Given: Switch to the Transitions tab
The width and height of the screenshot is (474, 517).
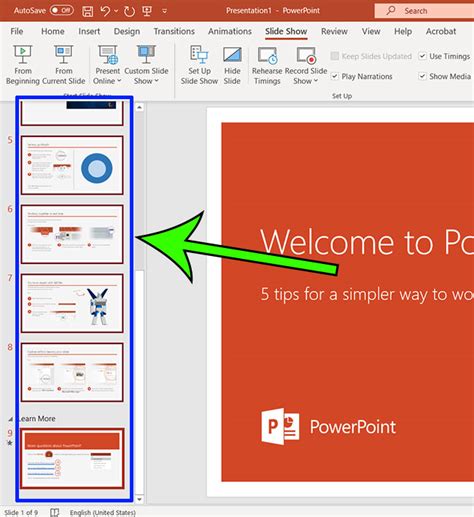Looking at the screenshot, I should pyautogui.click(x=174, y=31).
